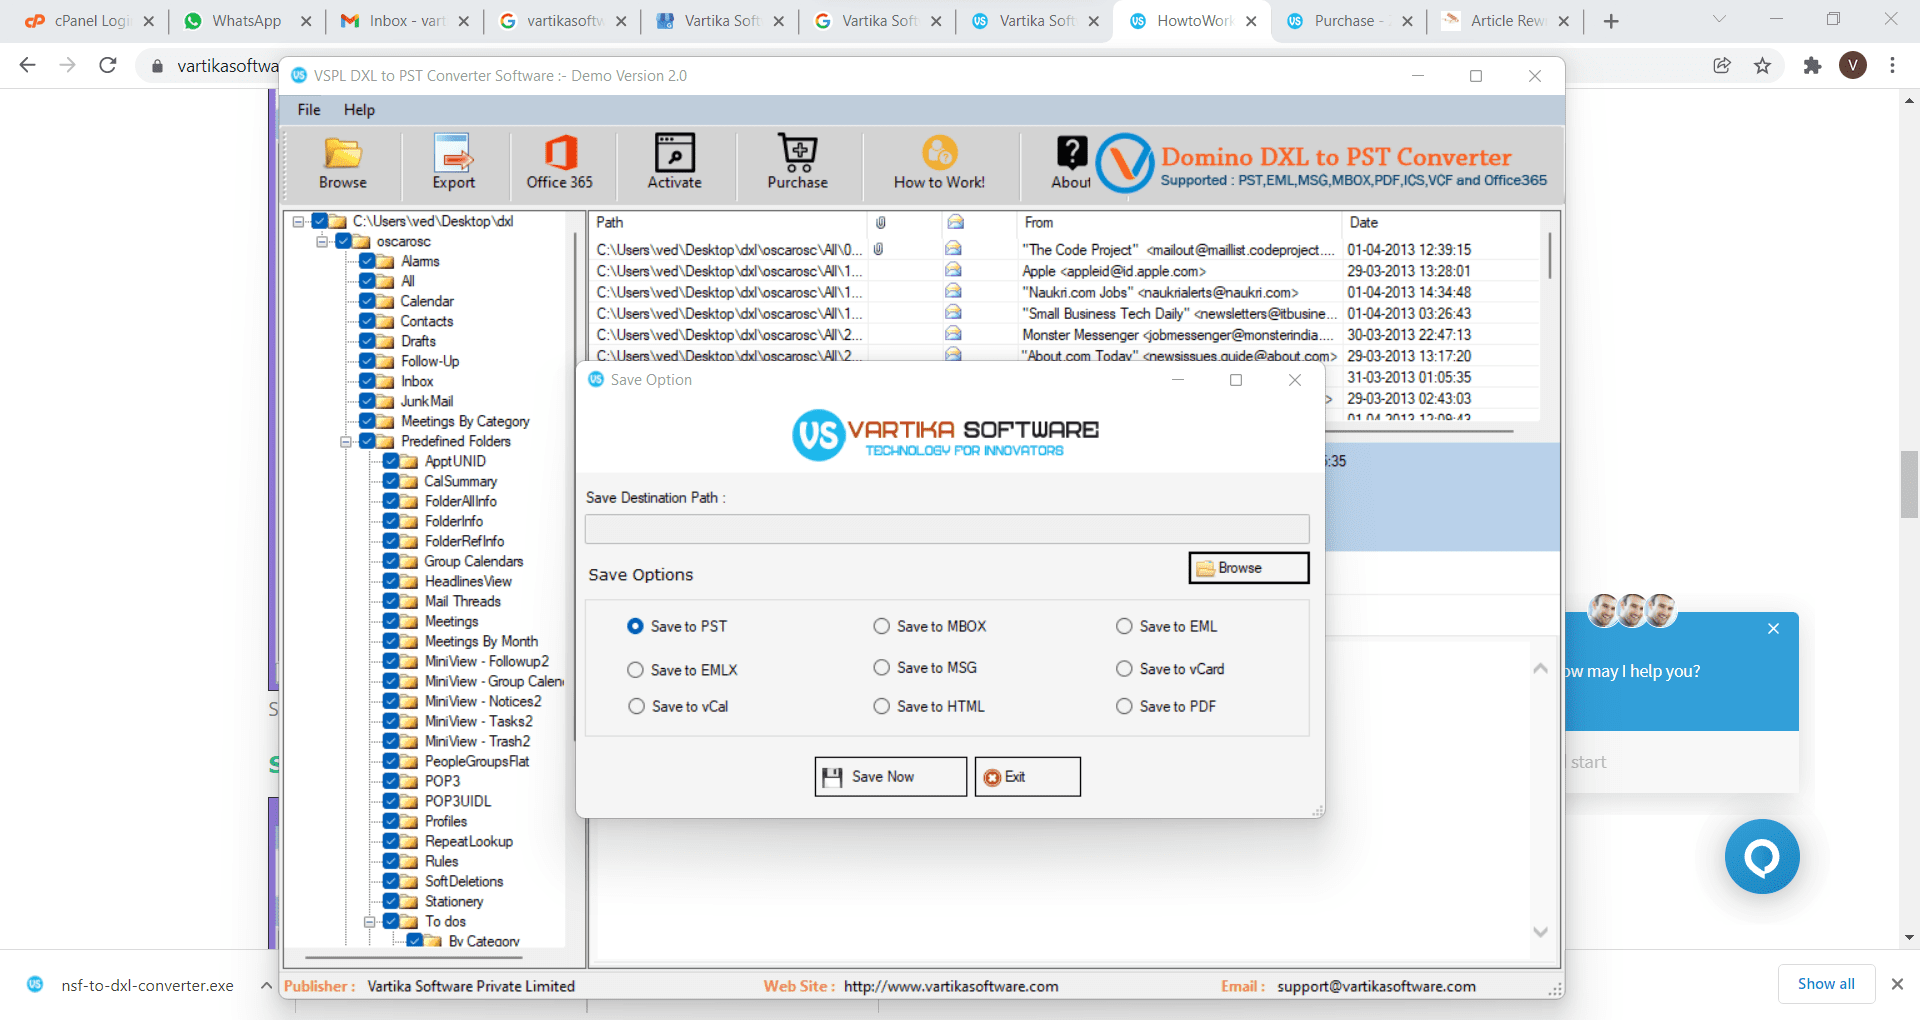This screenshot has width=1920, height=1020.
Task: Uncheck the Inbox folder checkbox
Action: 368,381
